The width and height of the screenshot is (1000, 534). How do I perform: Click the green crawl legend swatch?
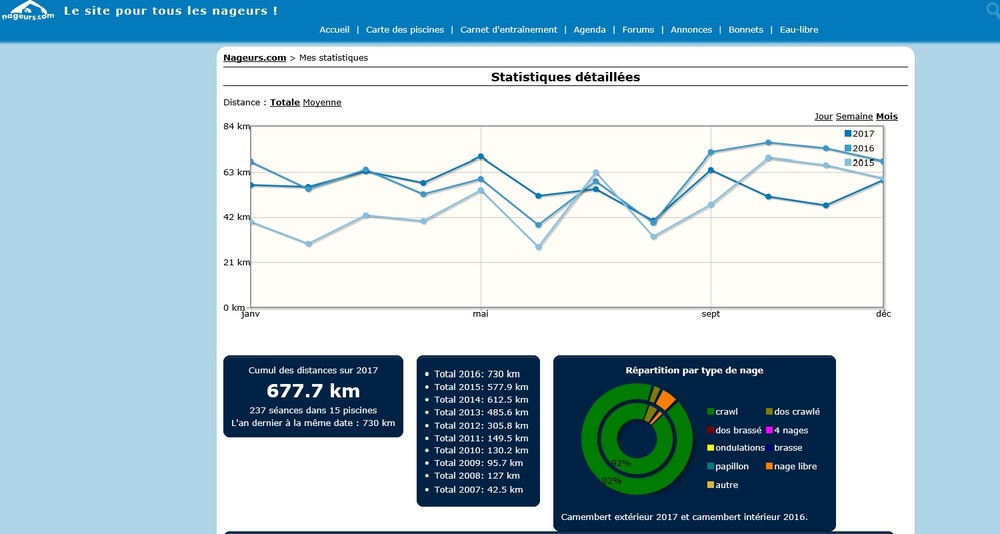point(710,412)
